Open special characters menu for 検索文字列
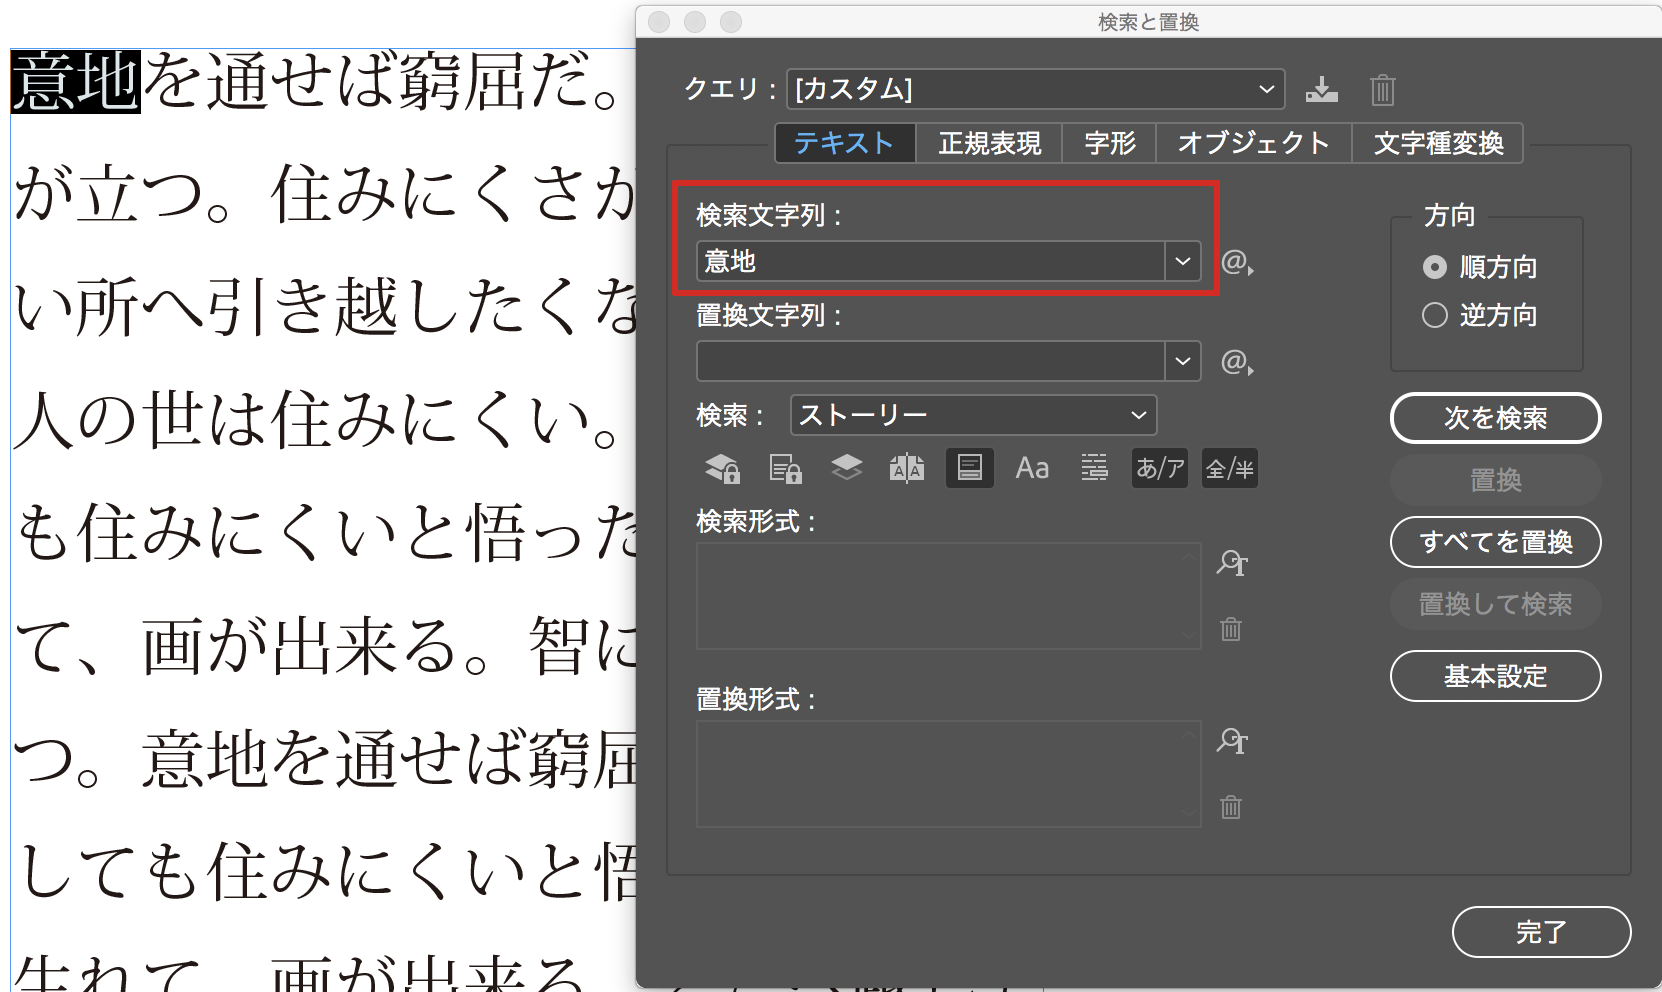This screenshot has height=992, width=1662. (x=1237, y=262)
